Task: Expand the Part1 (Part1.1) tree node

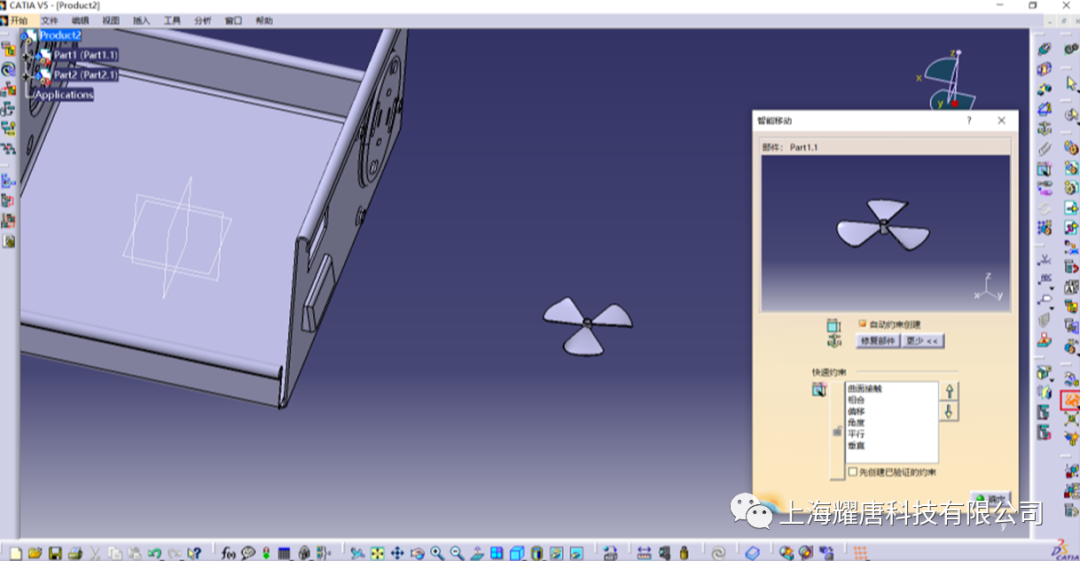Action: pyautogui.click(x=28, y=56)
